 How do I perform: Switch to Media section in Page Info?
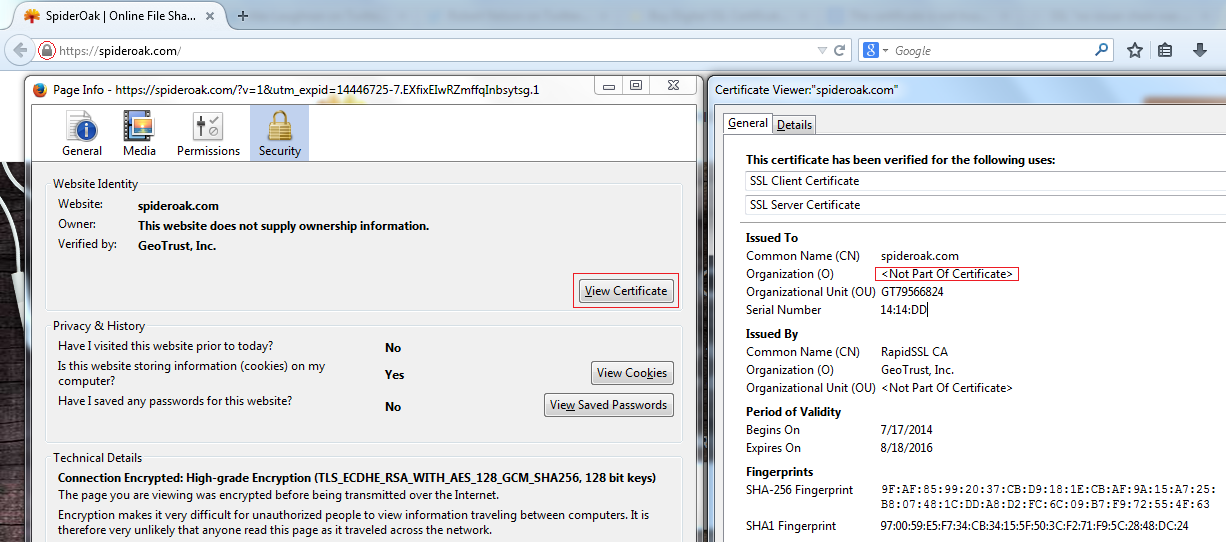[x=139, y=134]
